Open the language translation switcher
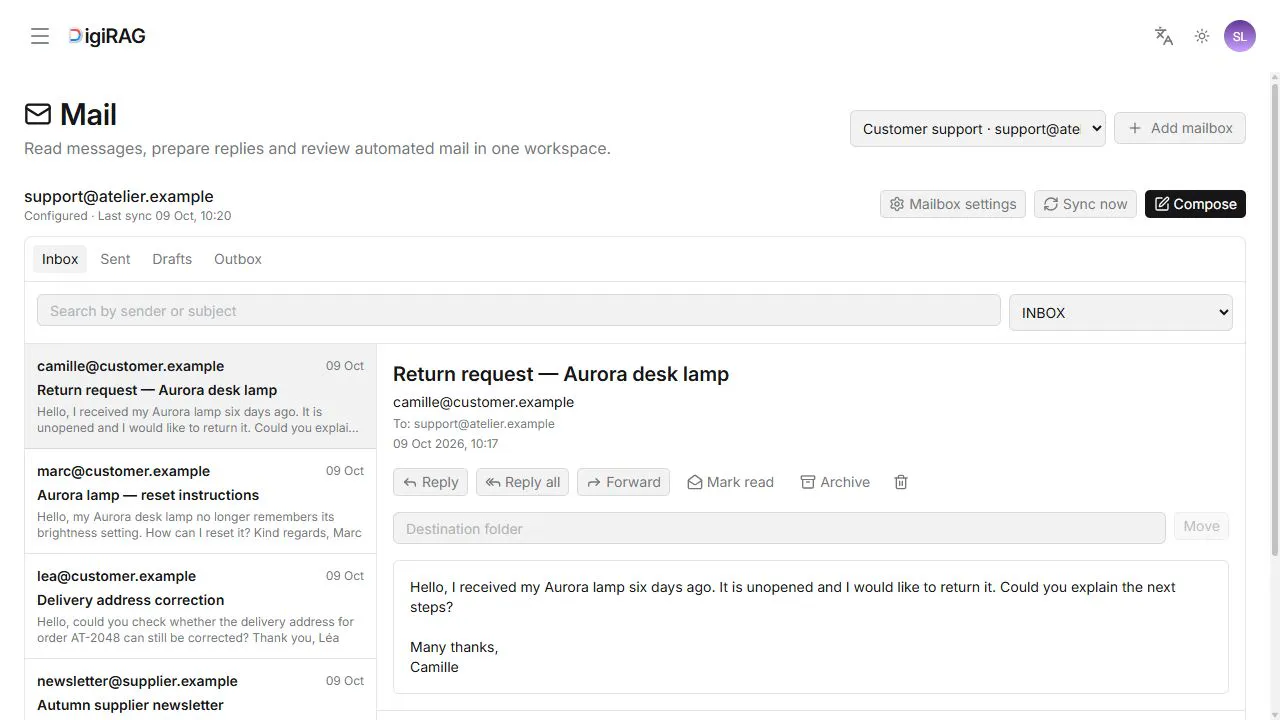Screen dimensions: 1280x720 pyautogui.click(x=1164, y=36)
